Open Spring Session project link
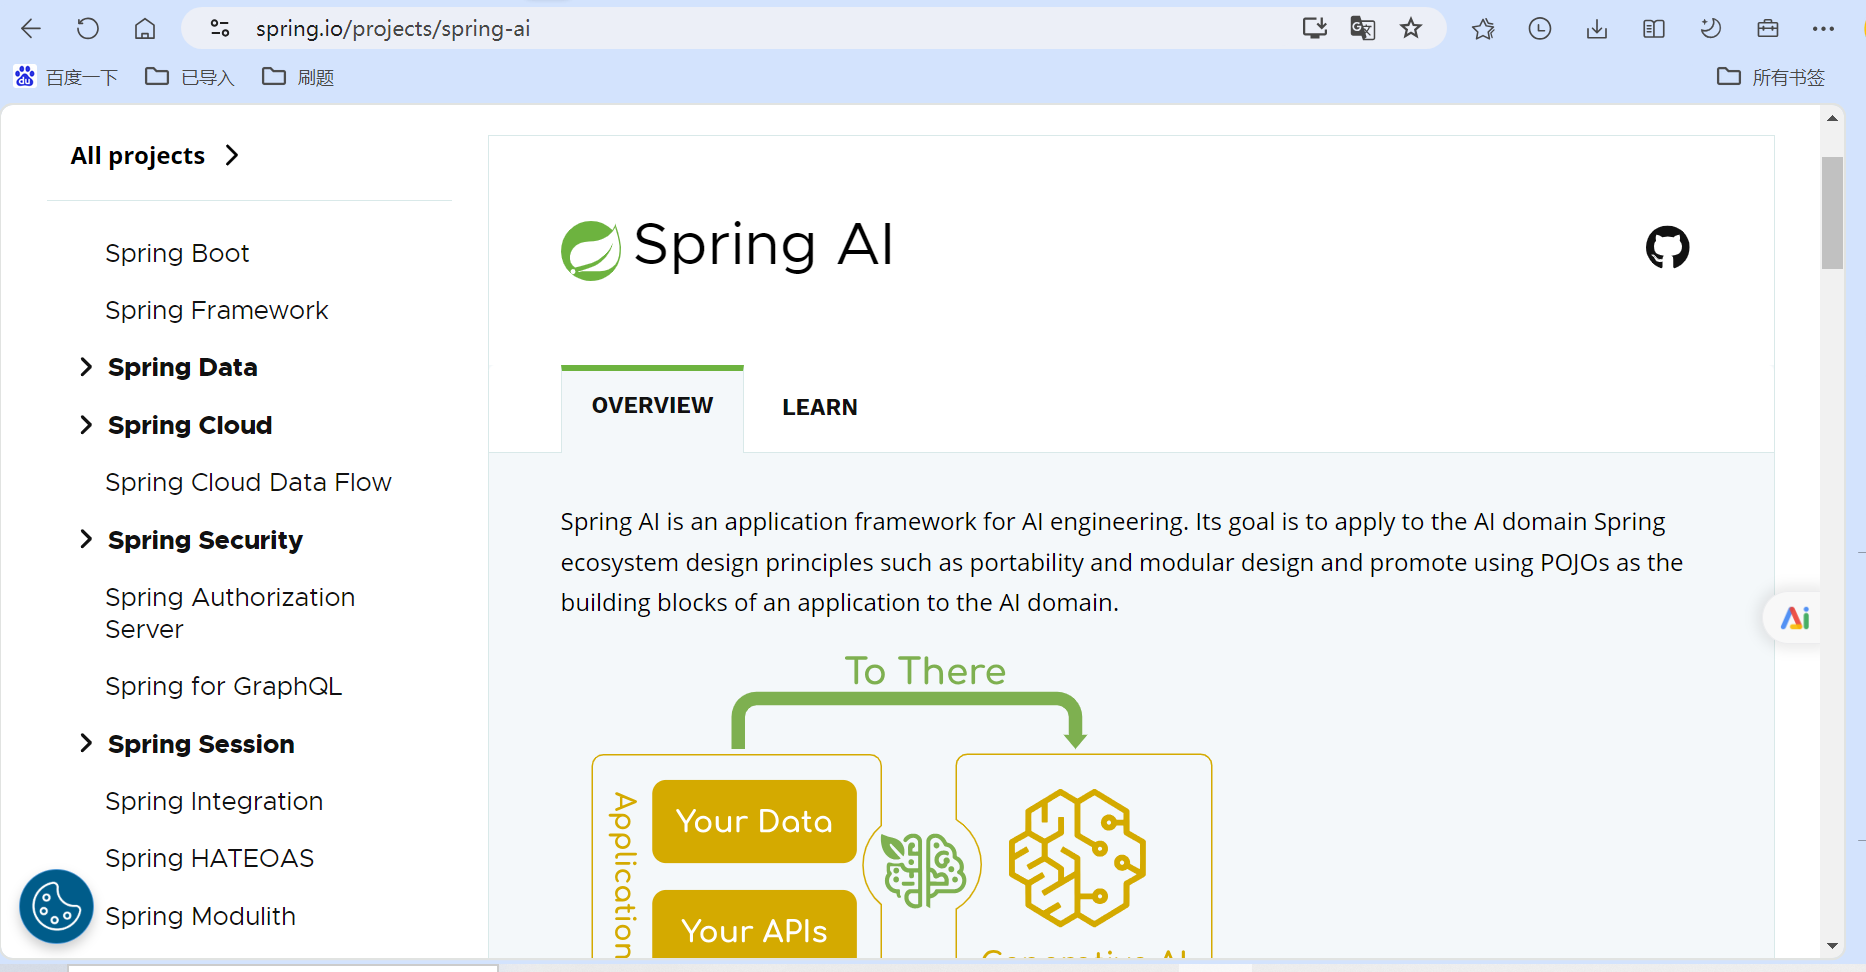The width and height of the screenshot is (1866, 972). [201, 744]
